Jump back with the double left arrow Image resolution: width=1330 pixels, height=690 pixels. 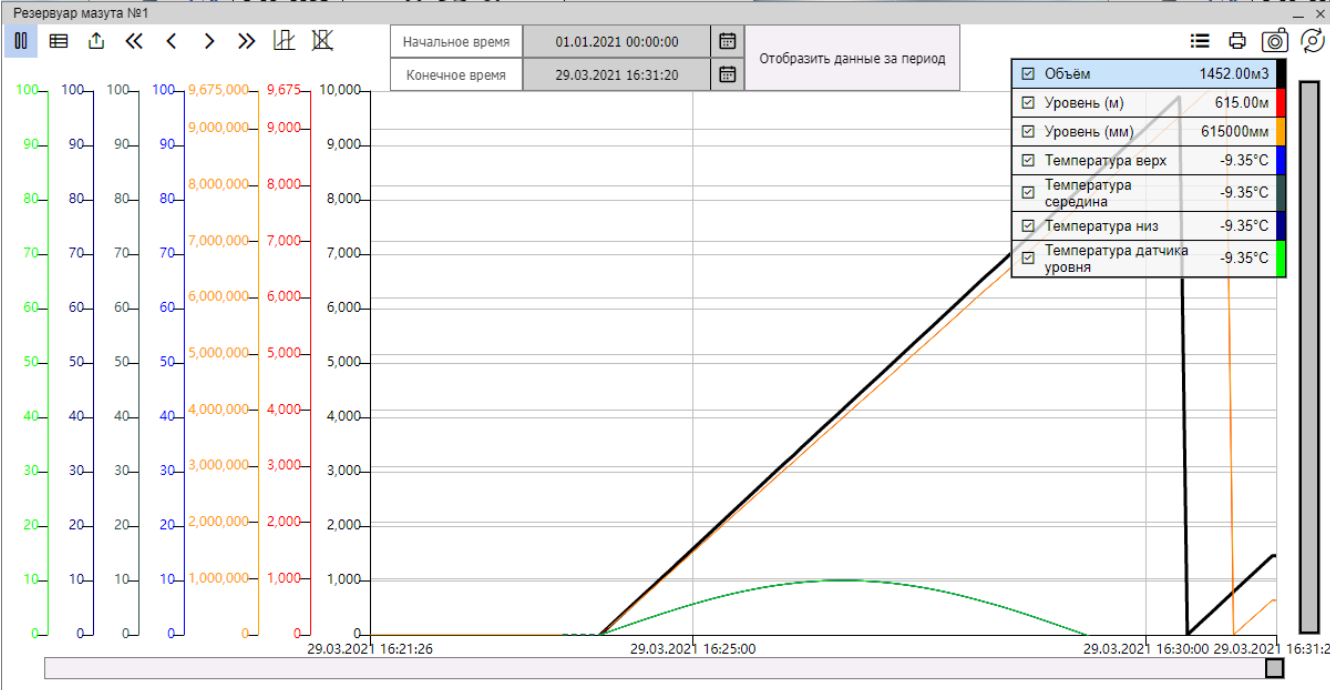click(x=134, y=41)
